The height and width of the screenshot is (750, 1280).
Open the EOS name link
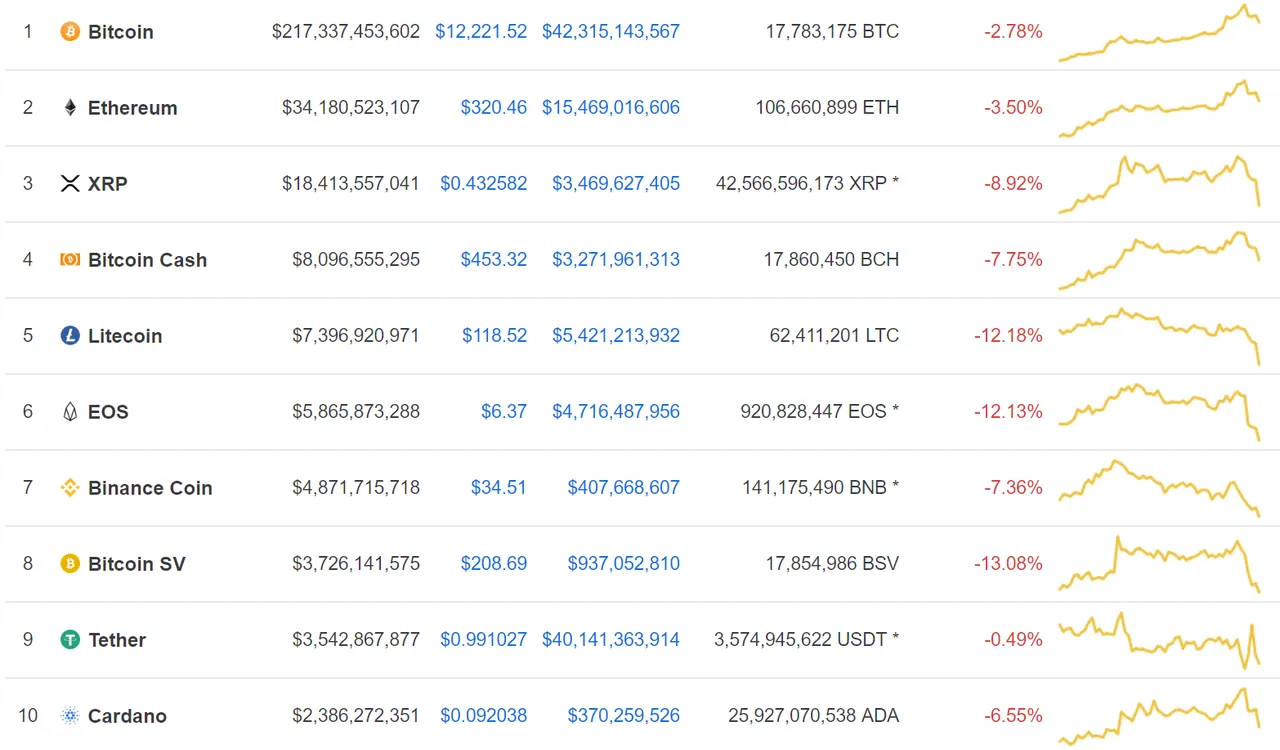(108, 412)
